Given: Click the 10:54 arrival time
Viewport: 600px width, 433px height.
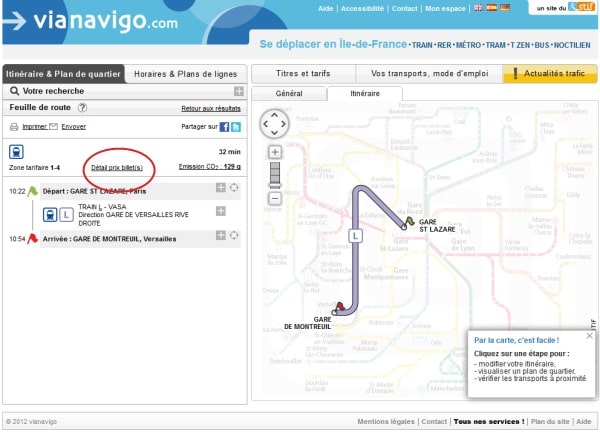Looking at the screenshot, I should (17, 239).
